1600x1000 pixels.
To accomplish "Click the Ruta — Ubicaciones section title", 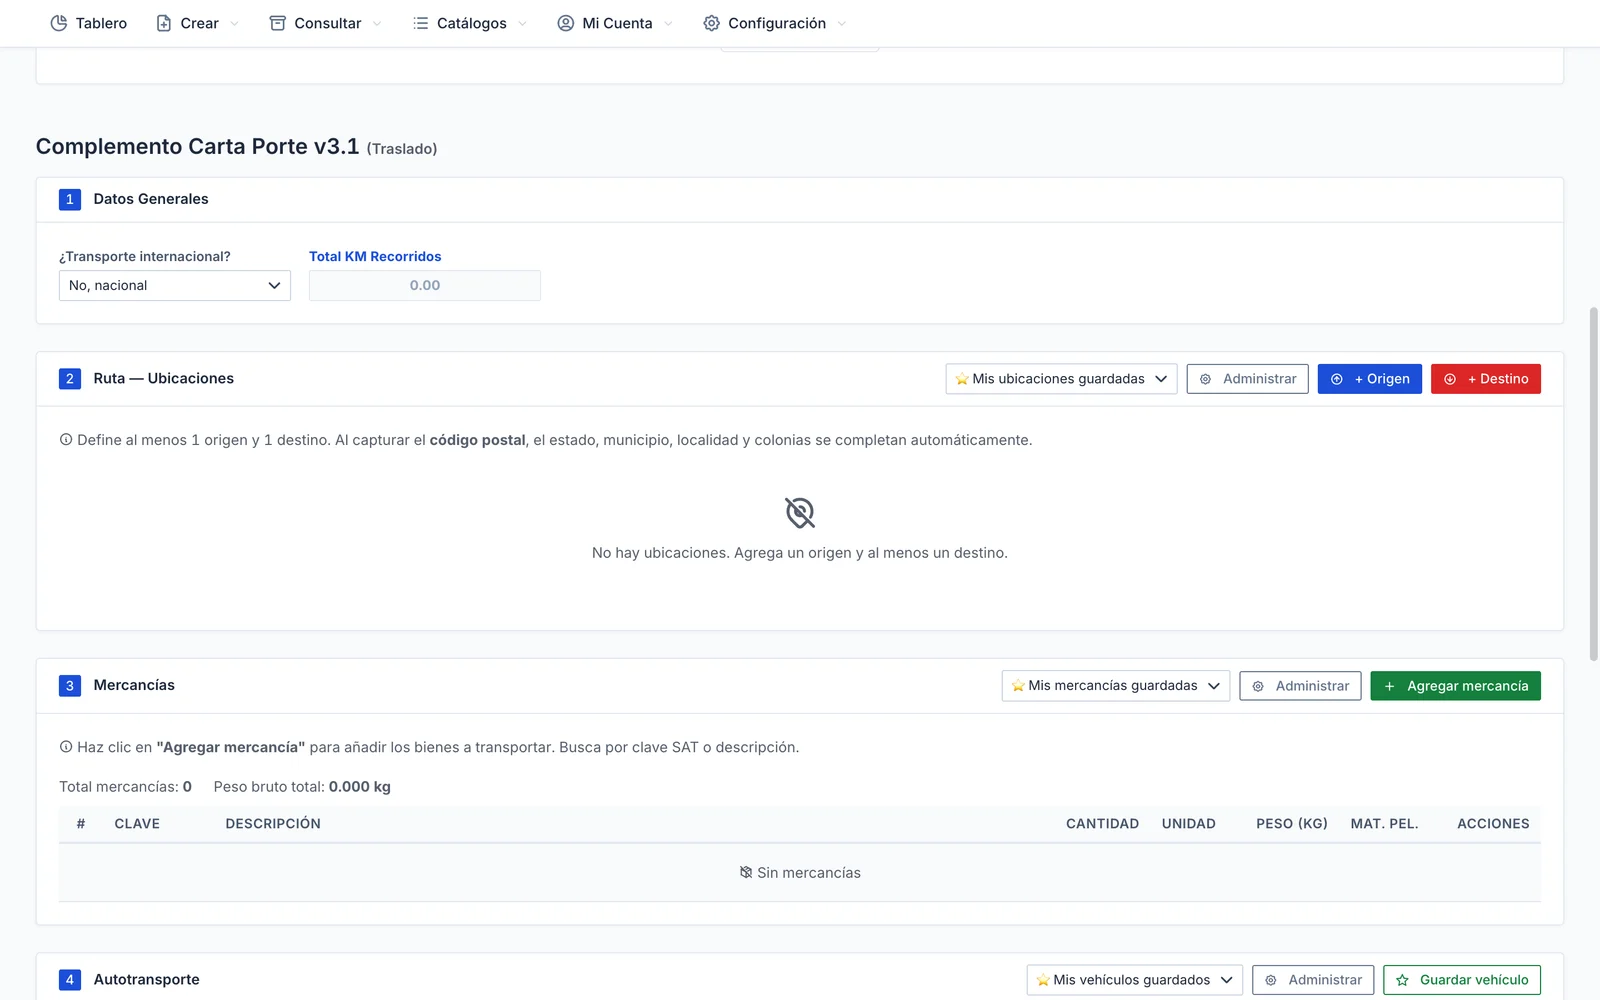I will coord(164,378).
